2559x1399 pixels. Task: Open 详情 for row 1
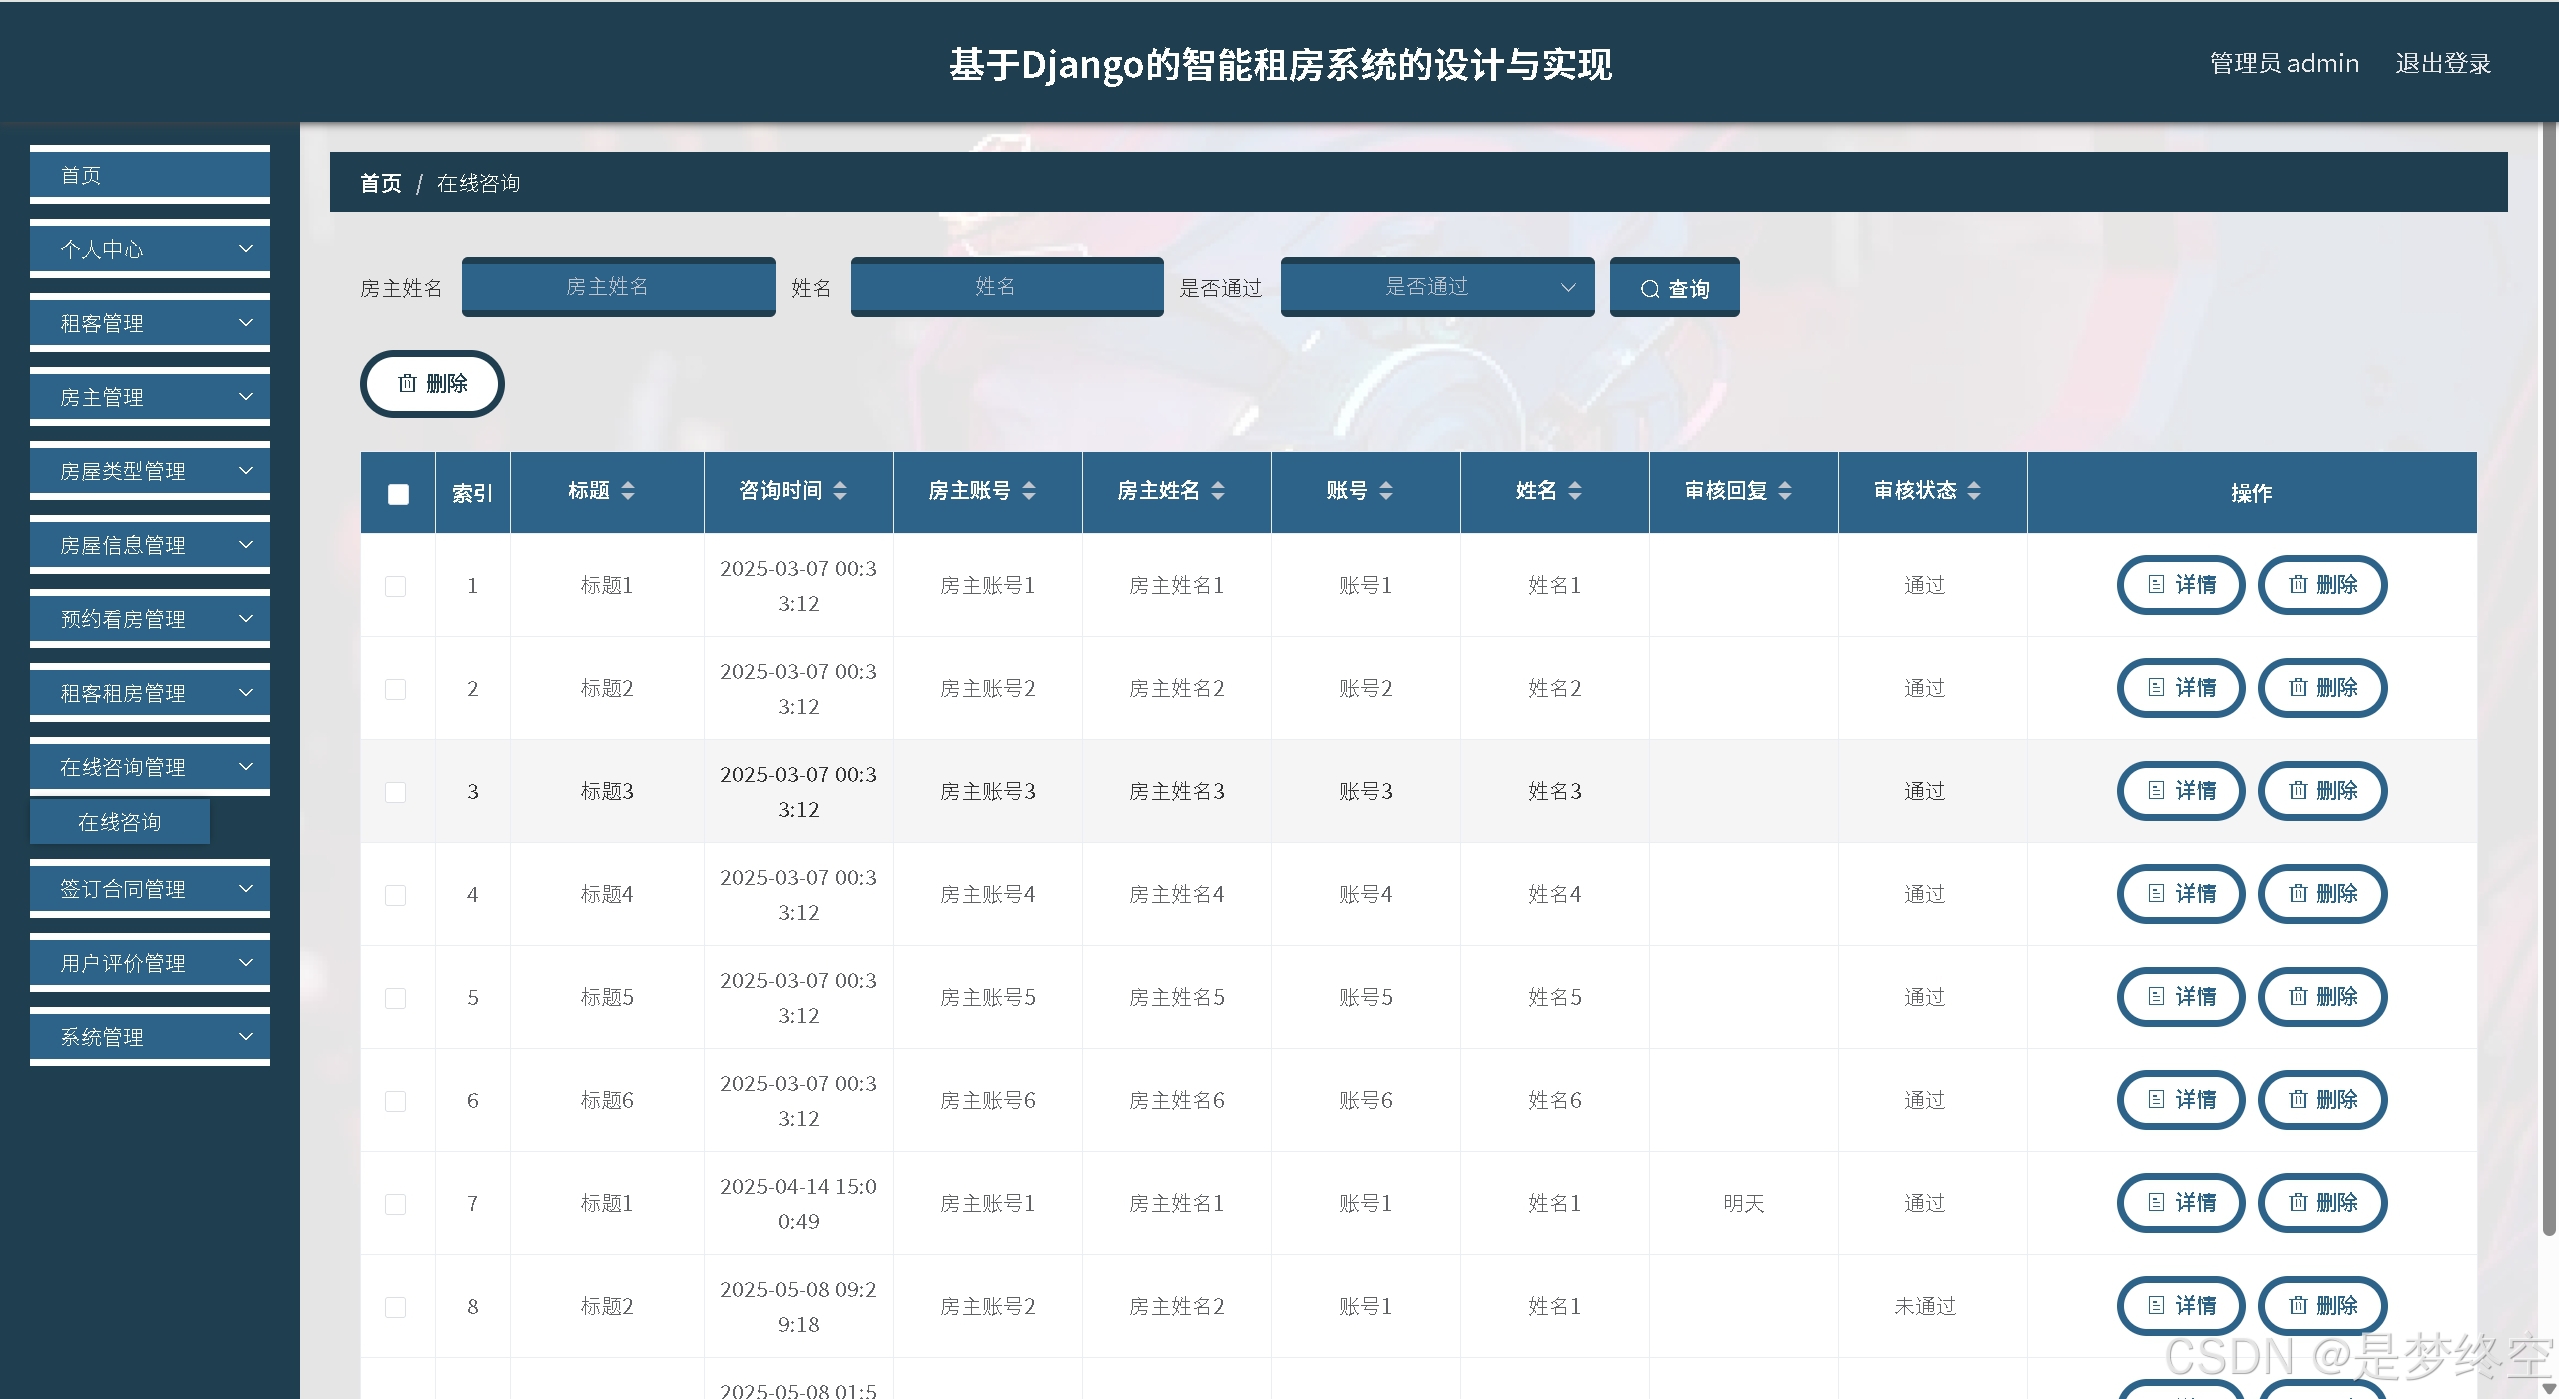(2181, 585)
